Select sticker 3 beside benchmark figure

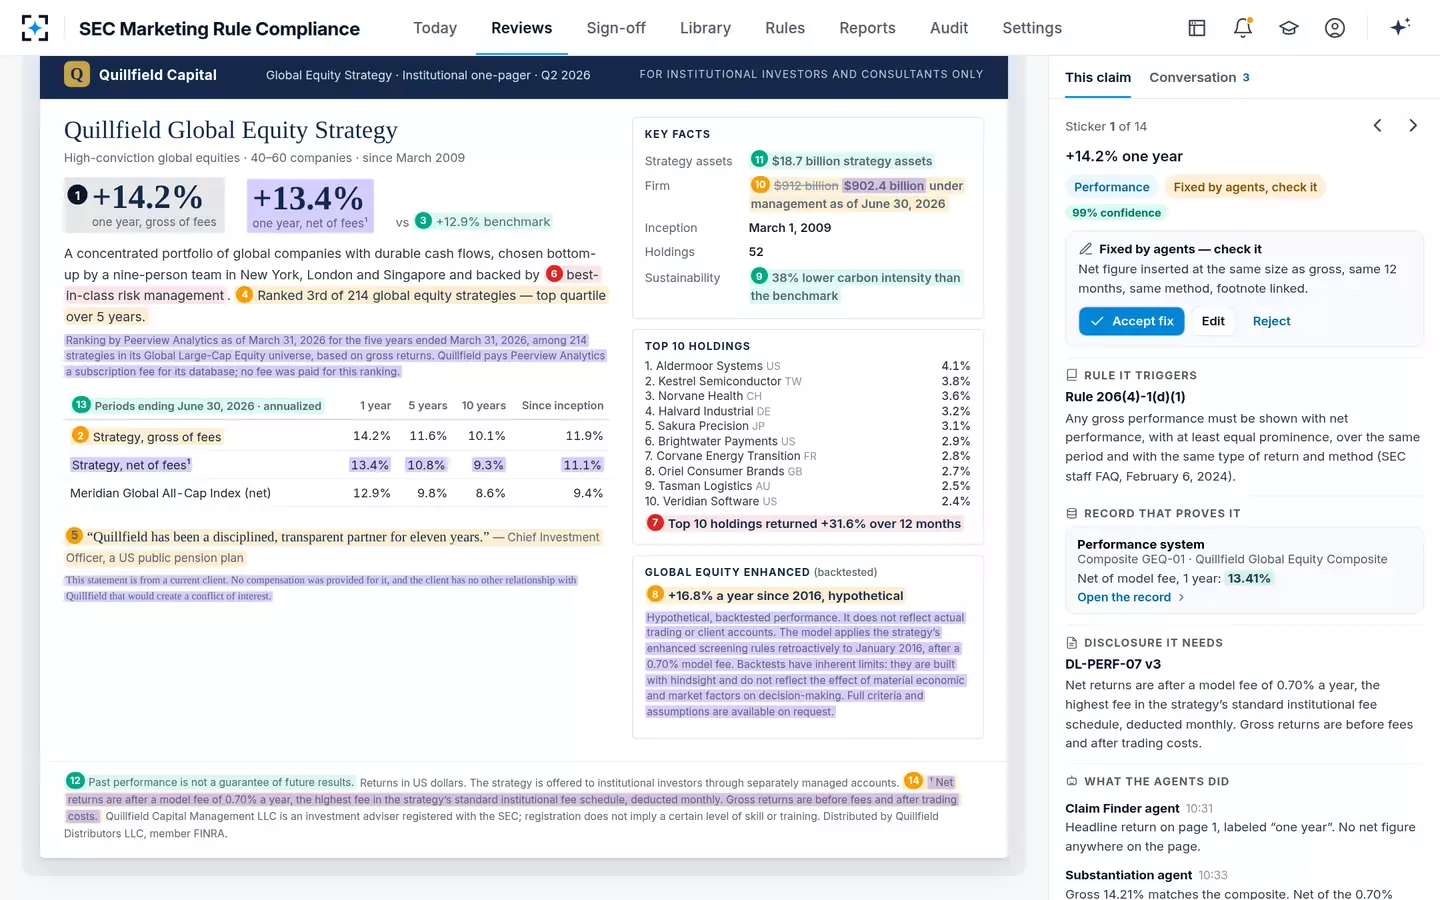[x=423, y=221]
